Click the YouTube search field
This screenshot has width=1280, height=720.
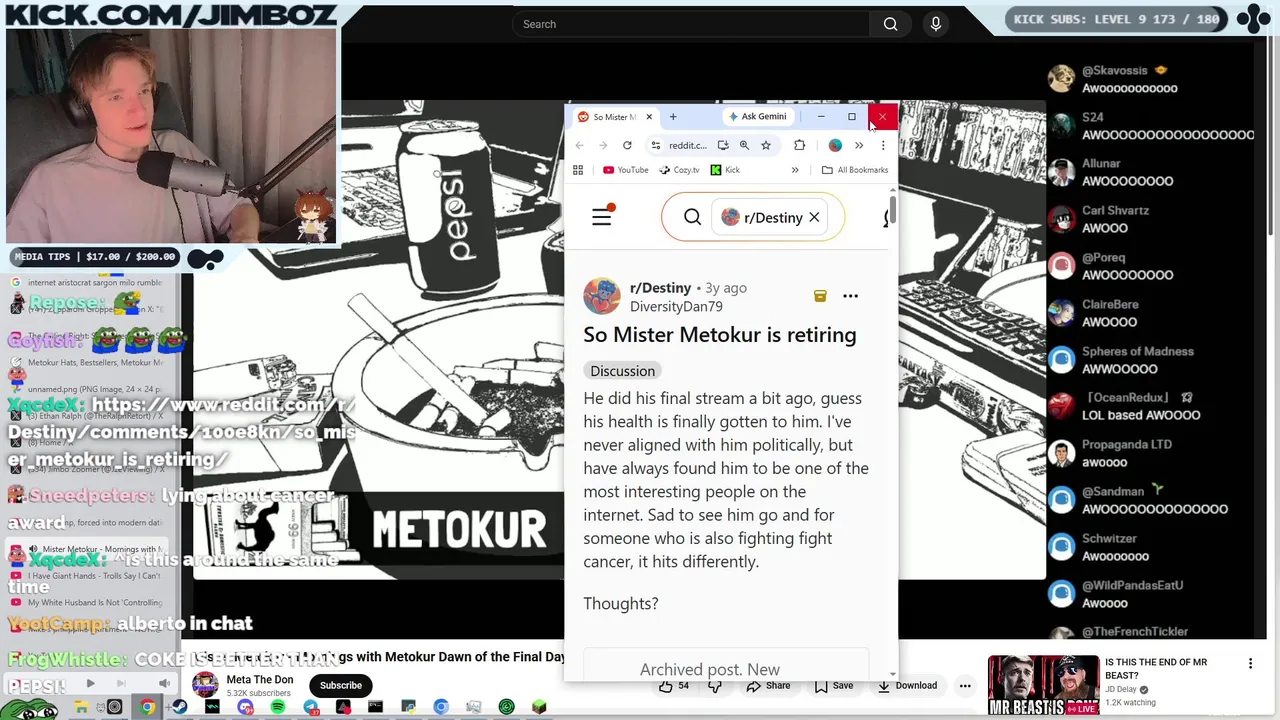[690, 24]
